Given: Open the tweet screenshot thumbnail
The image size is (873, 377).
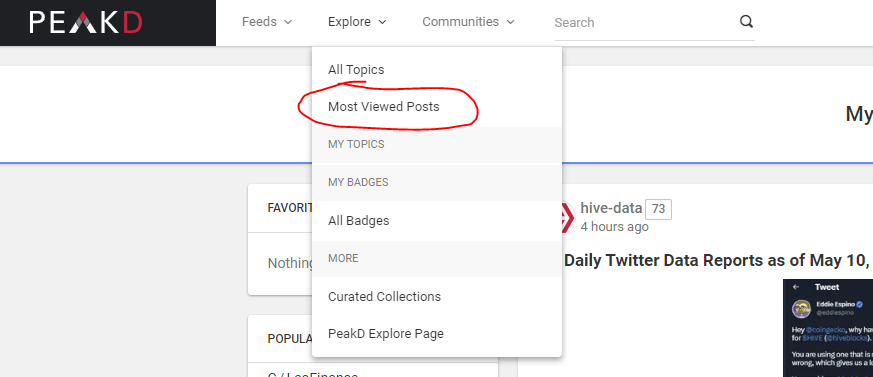Looking at the screenshot, I should tap(828, 328).
